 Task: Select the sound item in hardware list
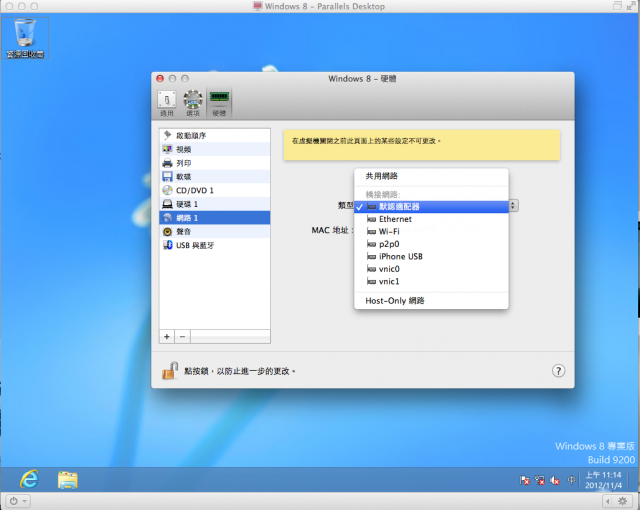[215, 232]
